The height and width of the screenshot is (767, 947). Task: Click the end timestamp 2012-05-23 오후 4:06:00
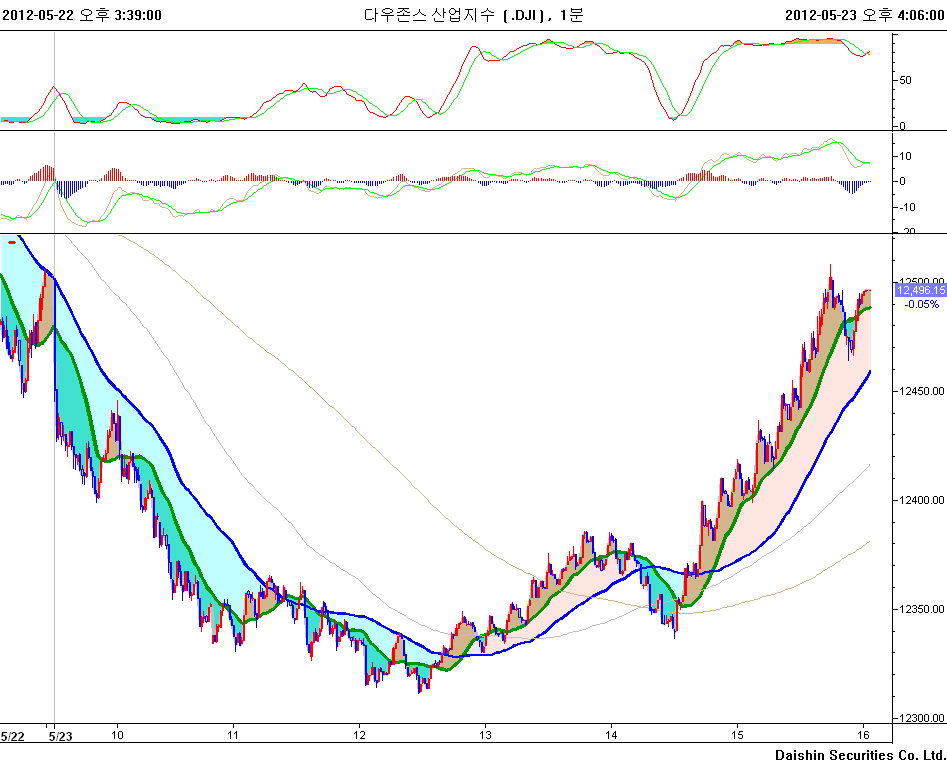coord(865,15)
